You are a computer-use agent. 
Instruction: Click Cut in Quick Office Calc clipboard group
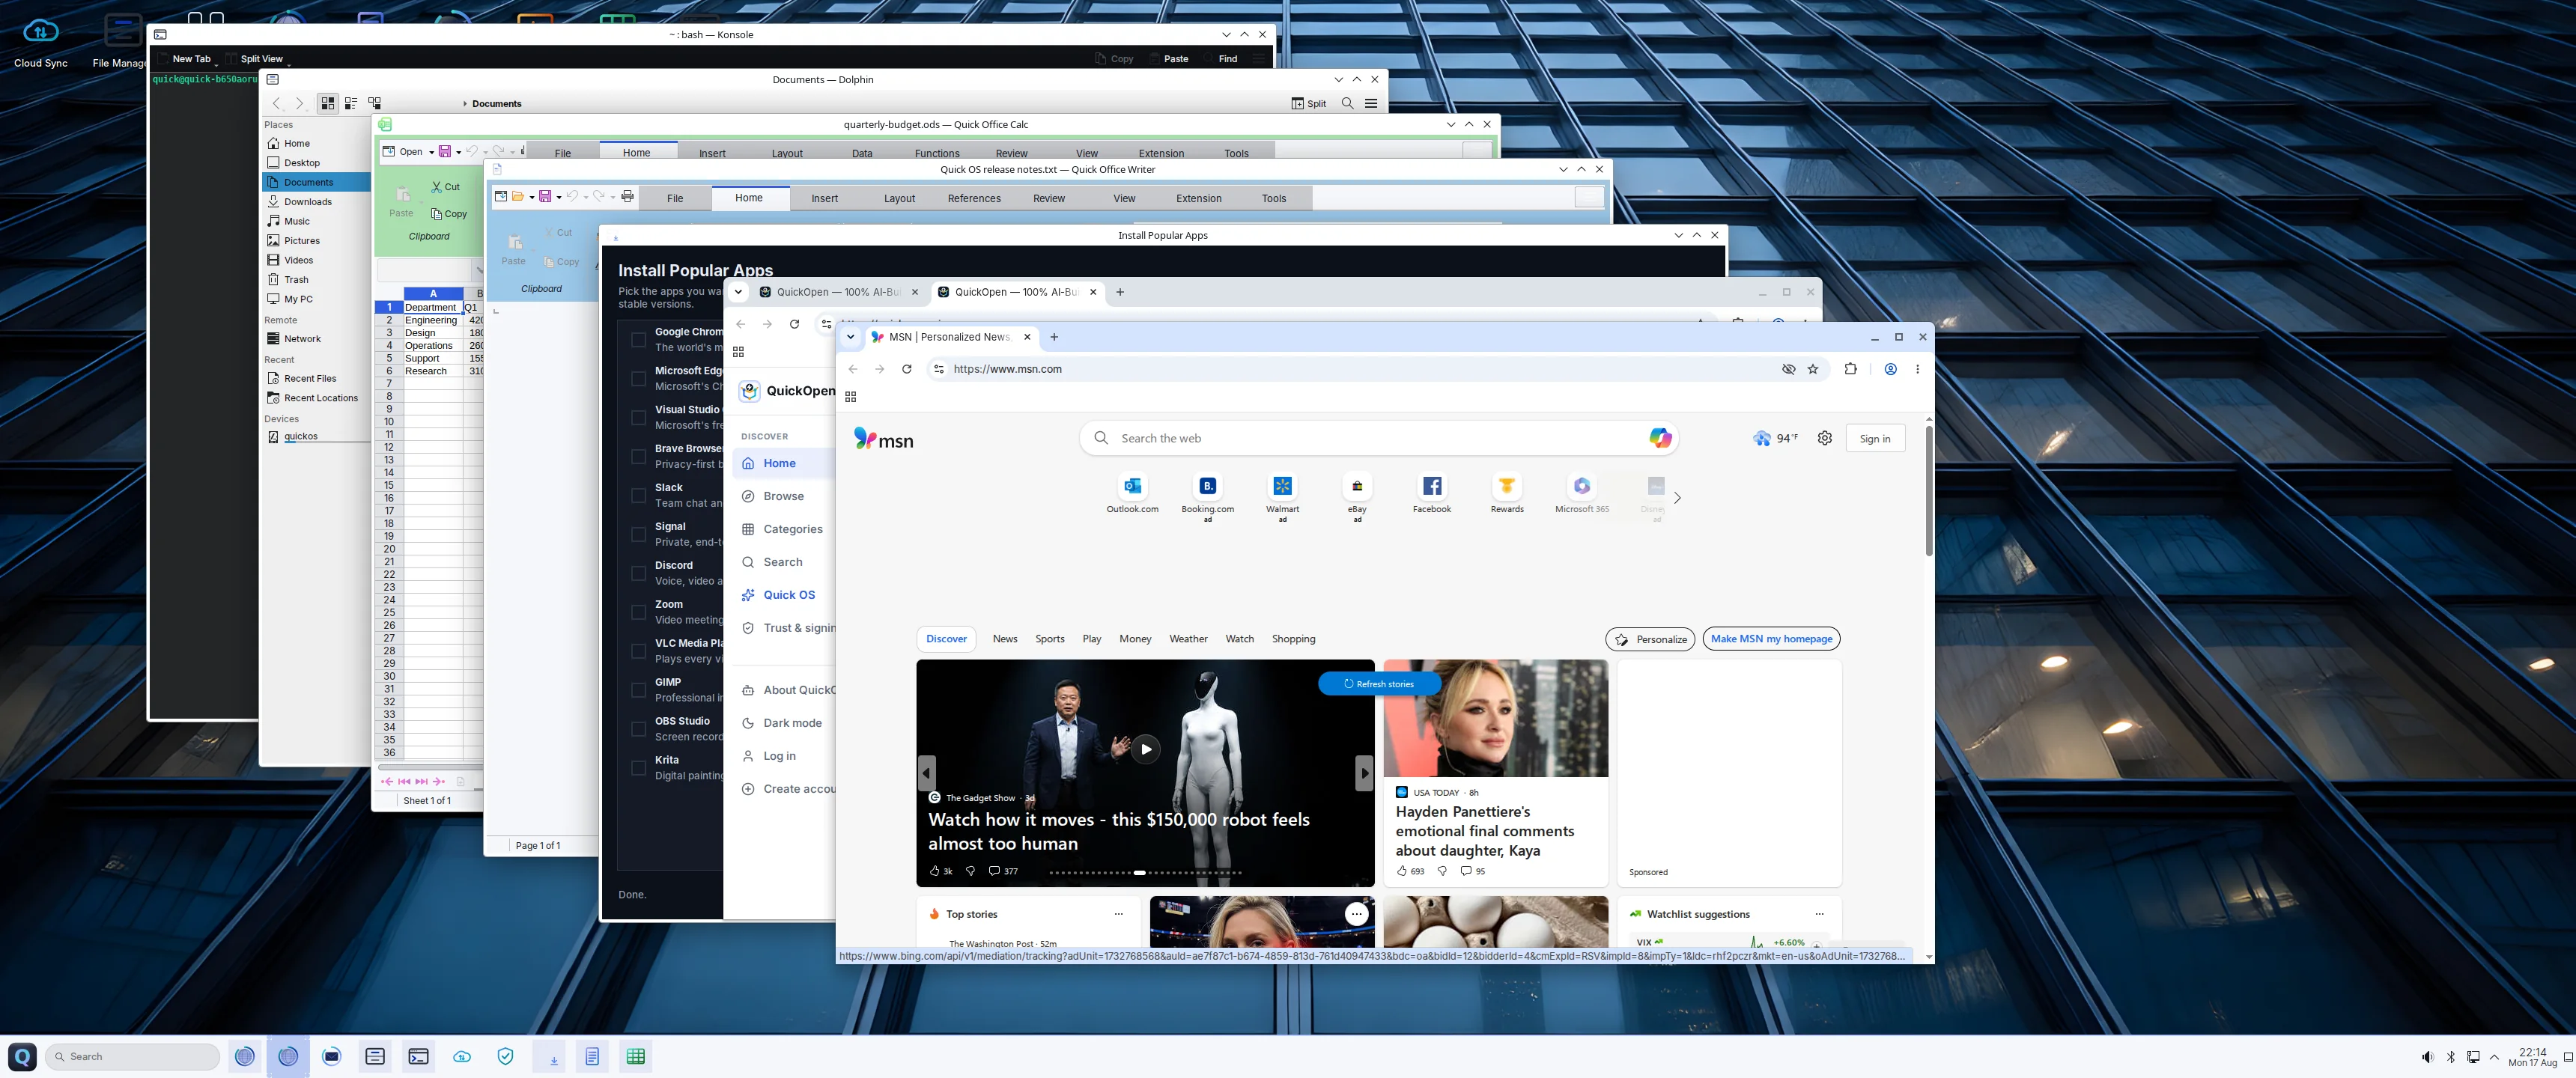coord(446,187)
